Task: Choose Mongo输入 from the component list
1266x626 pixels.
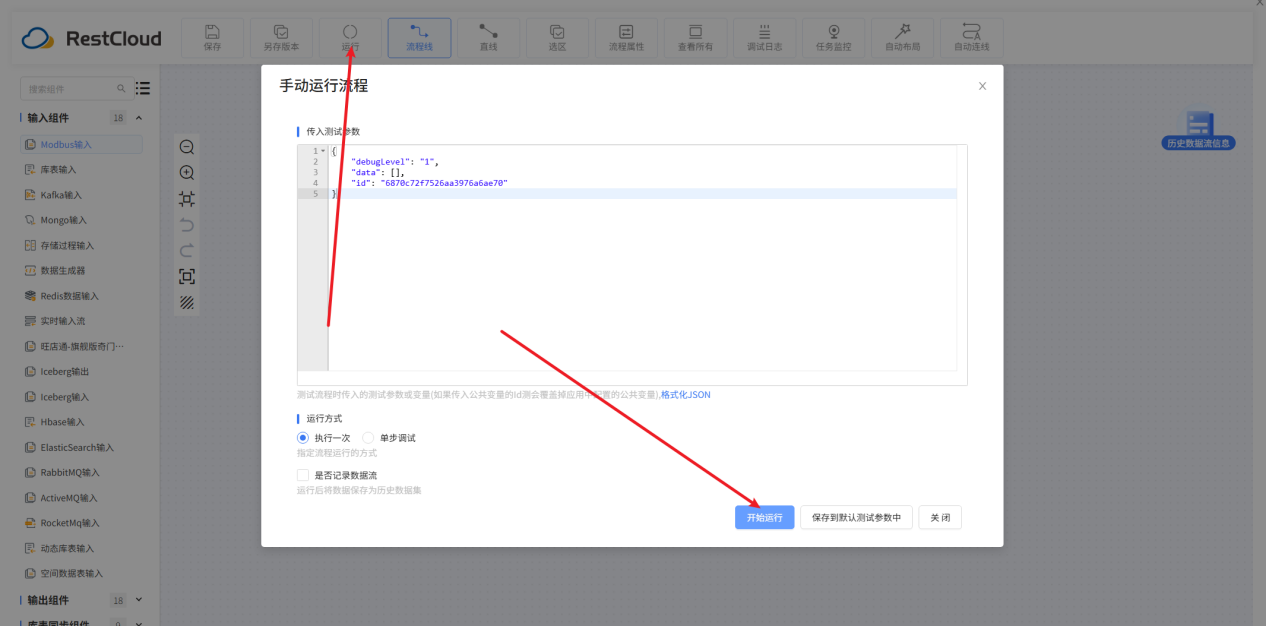Action: point(63,220)
